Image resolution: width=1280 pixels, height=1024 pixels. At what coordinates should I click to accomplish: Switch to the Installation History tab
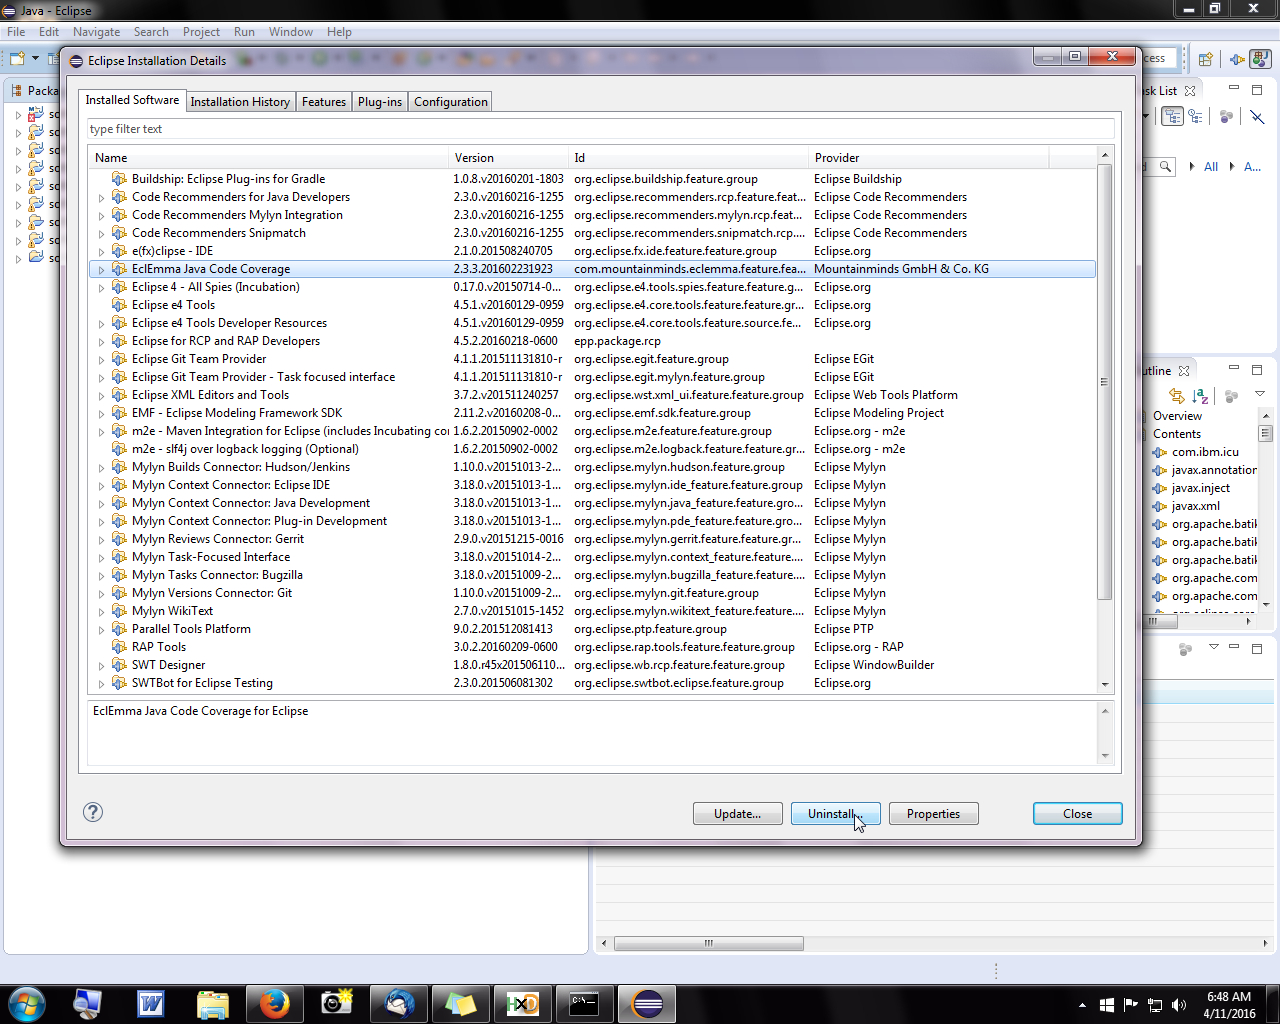(240, 102)
